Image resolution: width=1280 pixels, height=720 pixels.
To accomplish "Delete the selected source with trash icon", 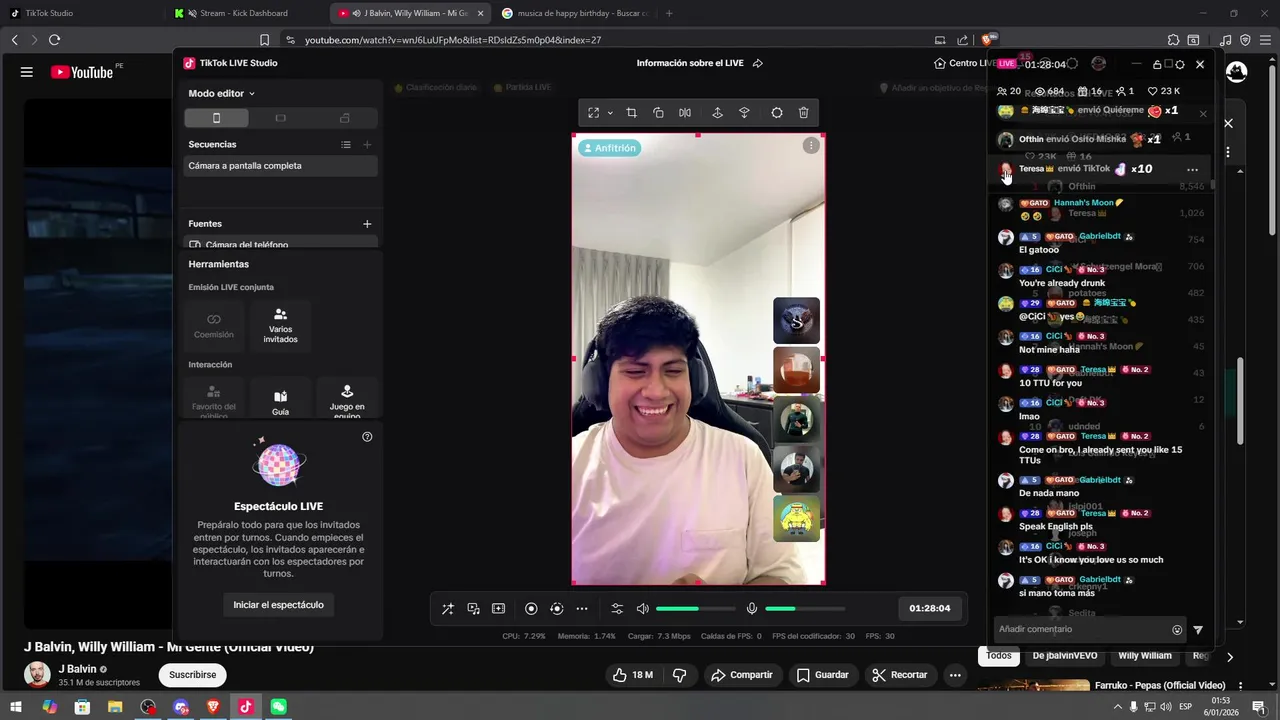I will click(803, 113).
